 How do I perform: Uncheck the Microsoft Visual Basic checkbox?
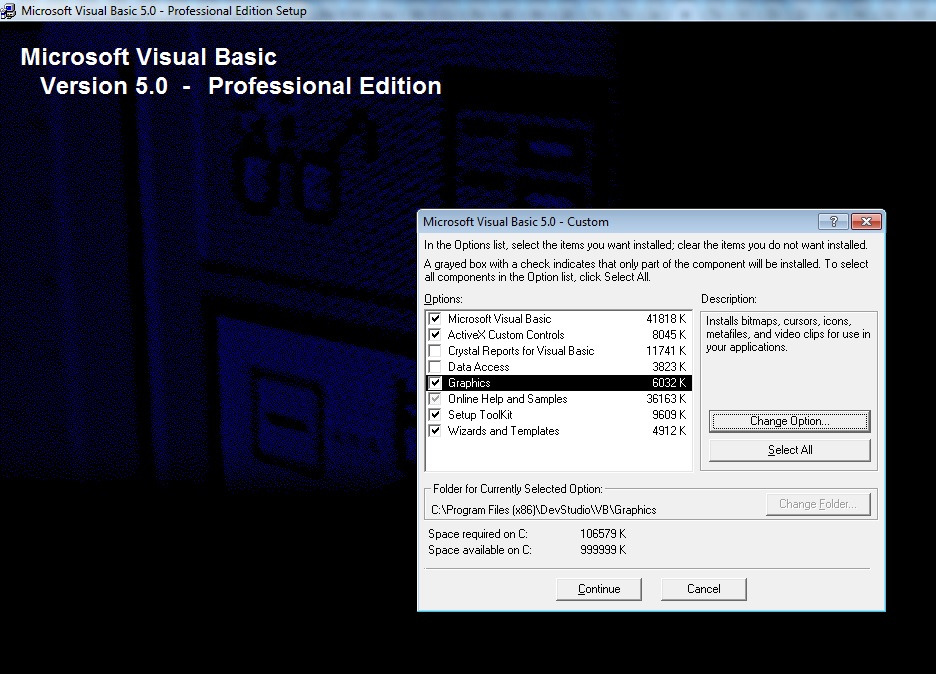(x=435, y=319)
